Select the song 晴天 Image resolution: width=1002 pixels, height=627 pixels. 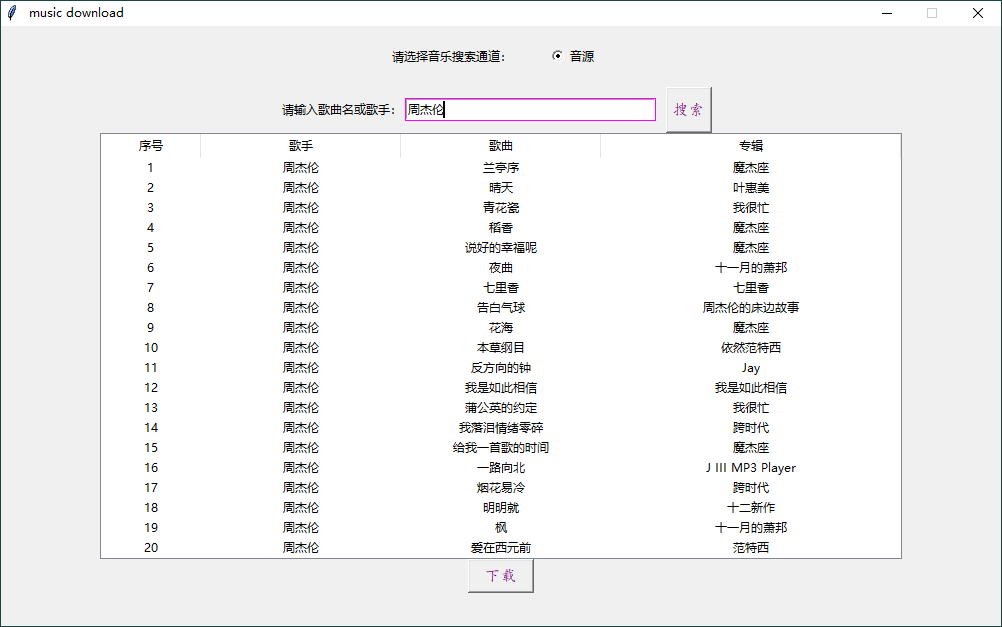click(x=500, y=187)
